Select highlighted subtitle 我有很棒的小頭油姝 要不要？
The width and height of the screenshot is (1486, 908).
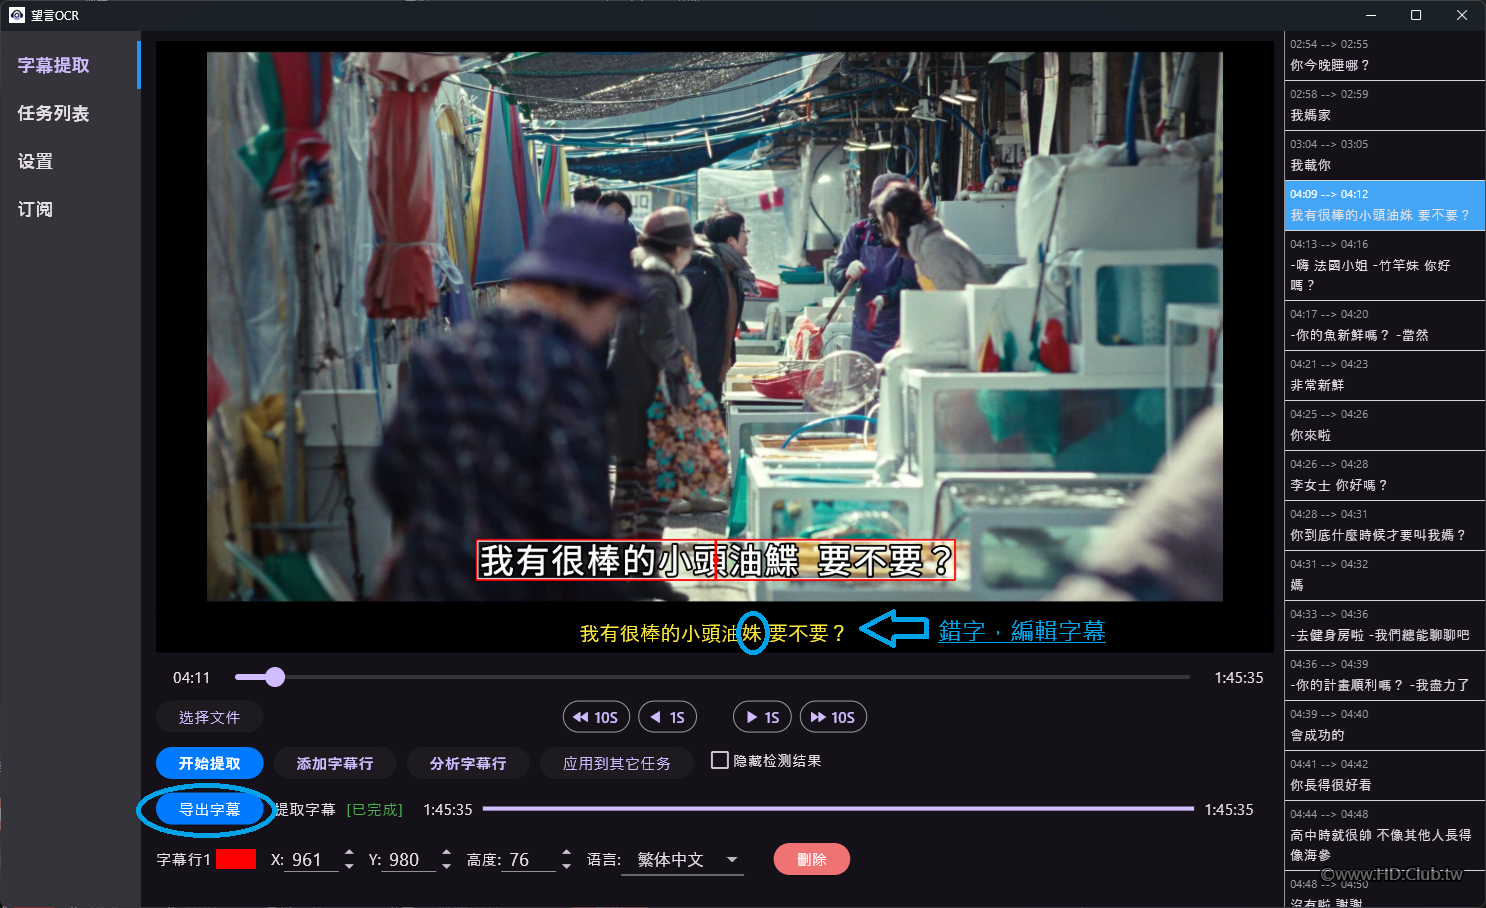[1385, 205]
